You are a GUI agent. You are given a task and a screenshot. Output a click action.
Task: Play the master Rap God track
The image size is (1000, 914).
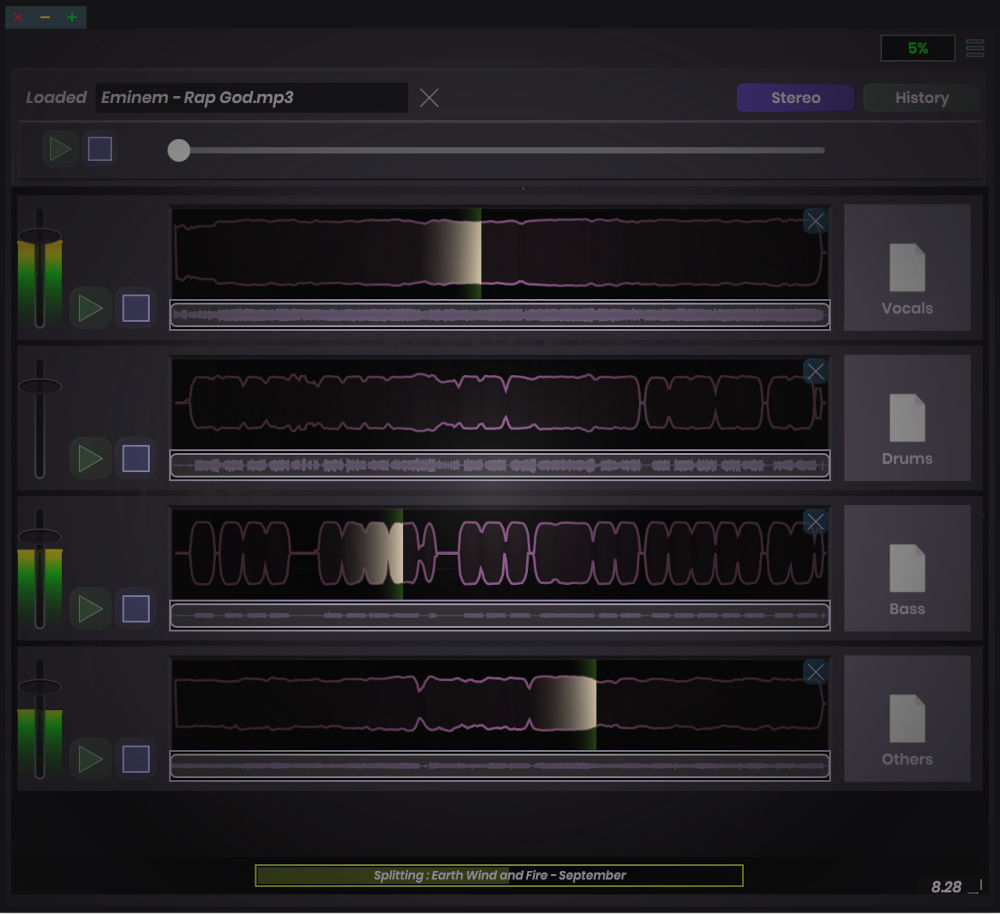coord(59,149)
